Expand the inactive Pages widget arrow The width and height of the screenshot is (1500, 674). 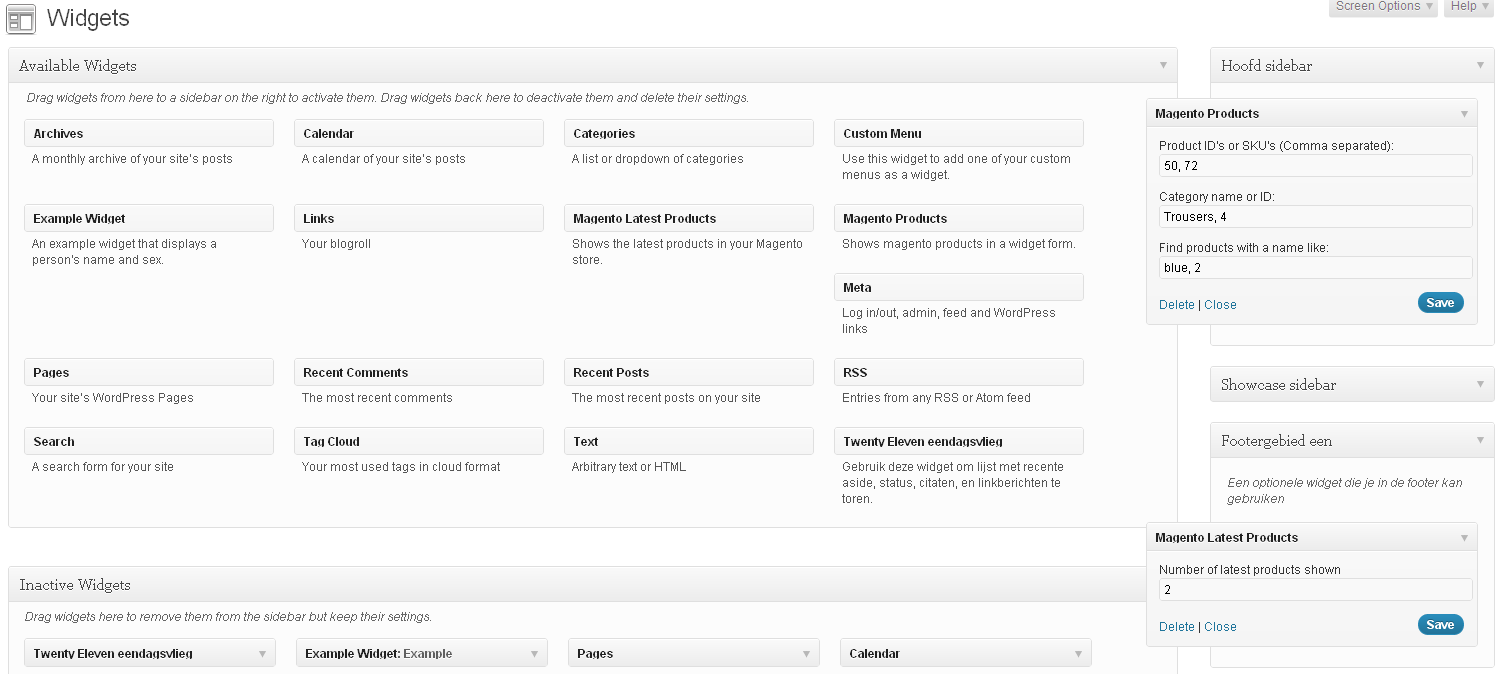pos(806,653)
